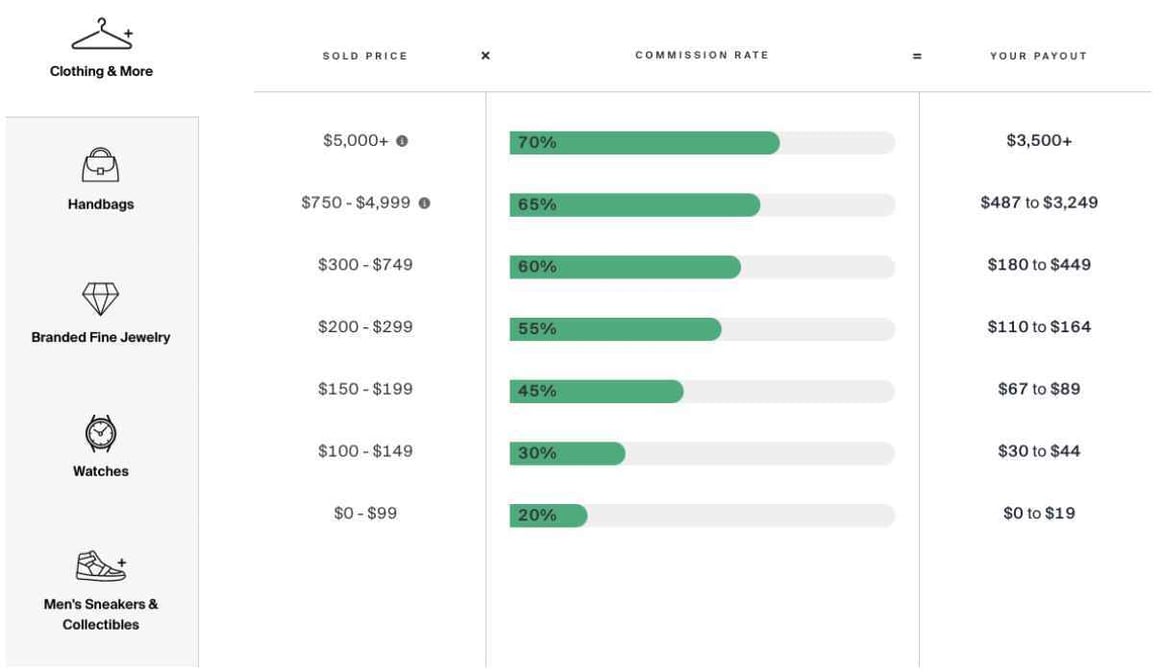The width and height of the screenshot is (1163, 672).
Task: Click the diamond jewelry icon
Action: pyautogui.click(x=100, y=298)
